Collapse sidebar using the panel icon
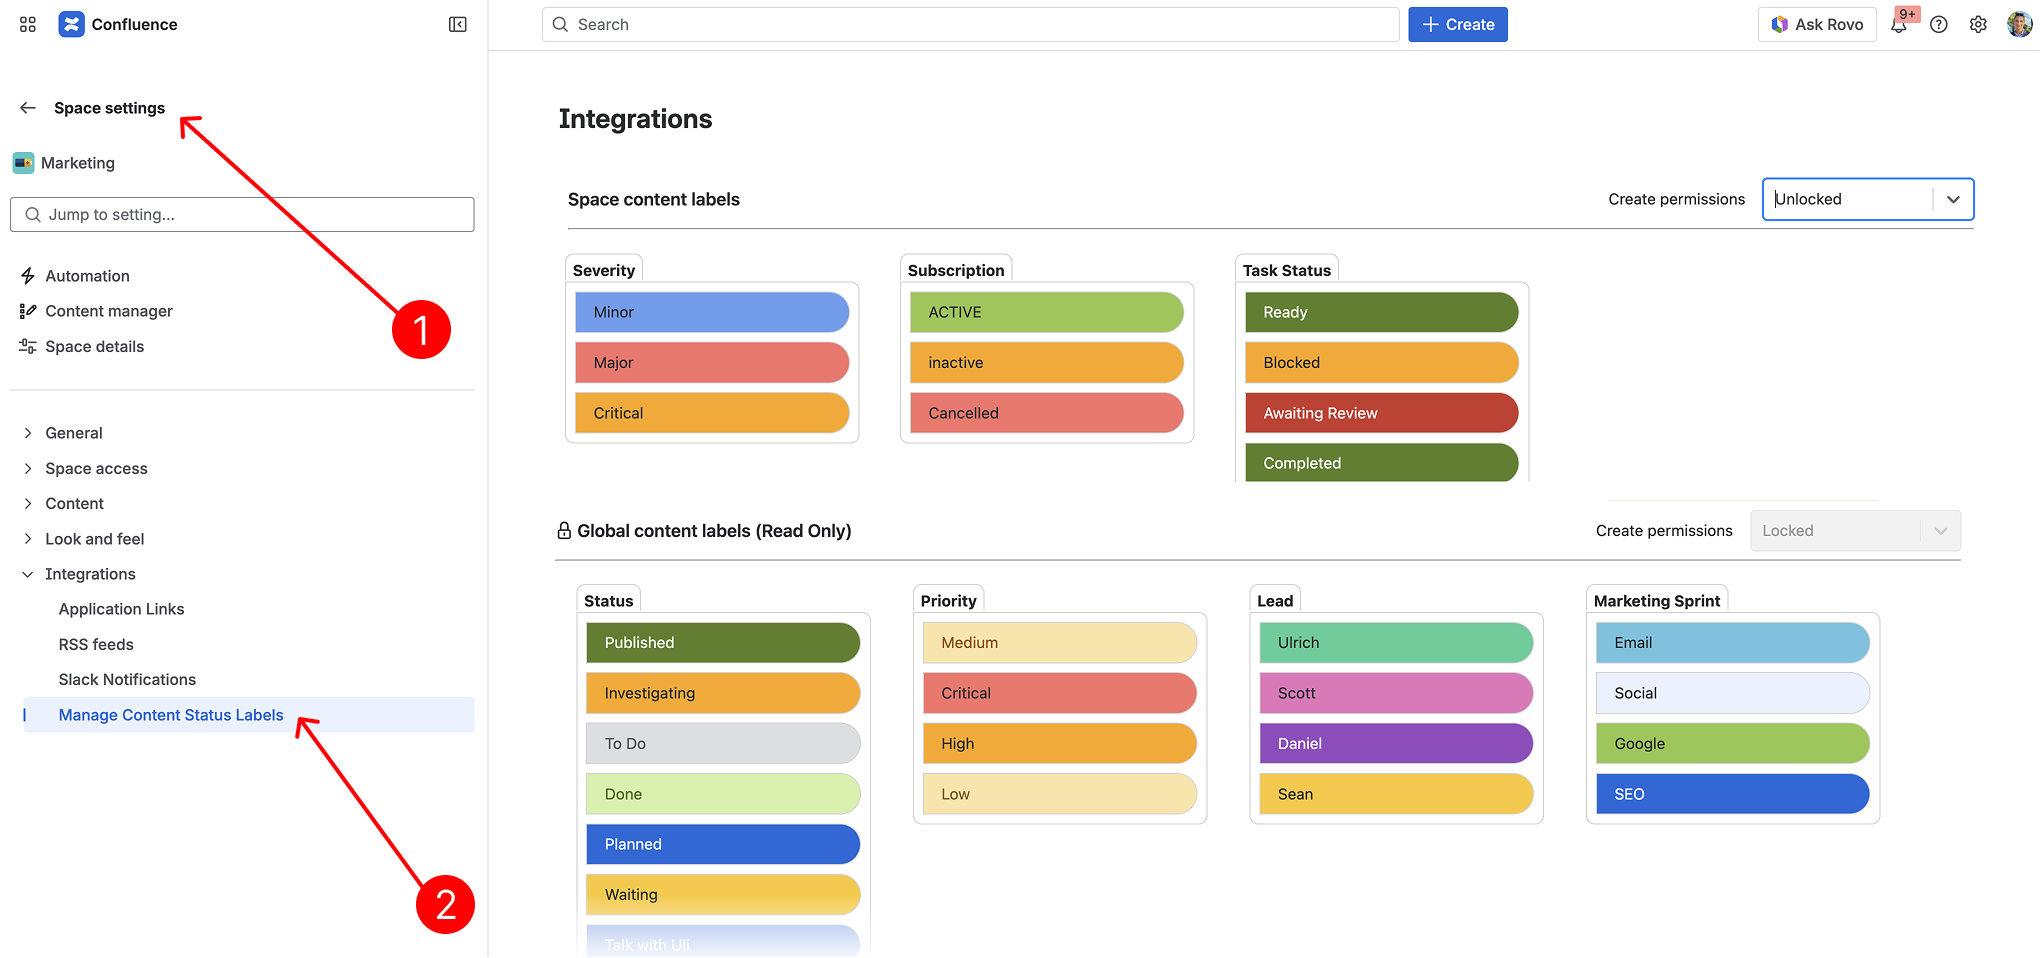 point(457,24)
